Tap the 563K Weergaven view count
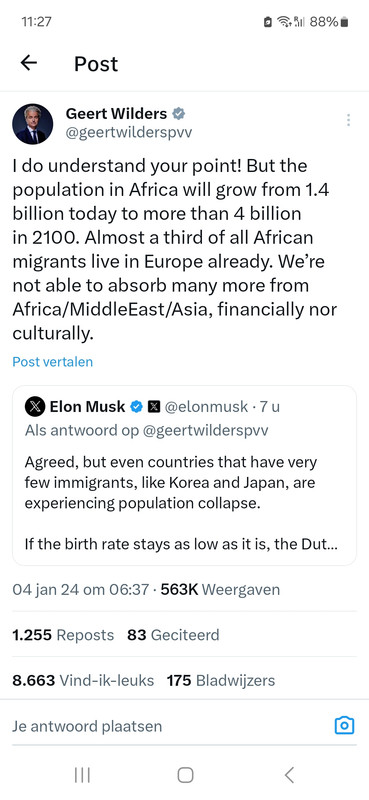369x800 pixels. click(220, 590)
